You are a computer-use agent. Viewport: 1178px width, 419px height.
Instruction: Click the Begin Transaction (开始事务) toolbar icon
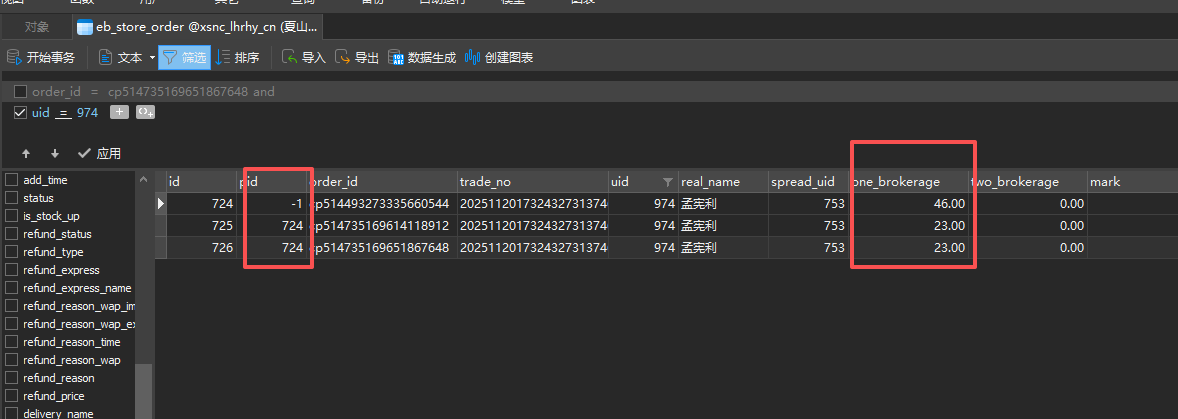tap(14, 57)
